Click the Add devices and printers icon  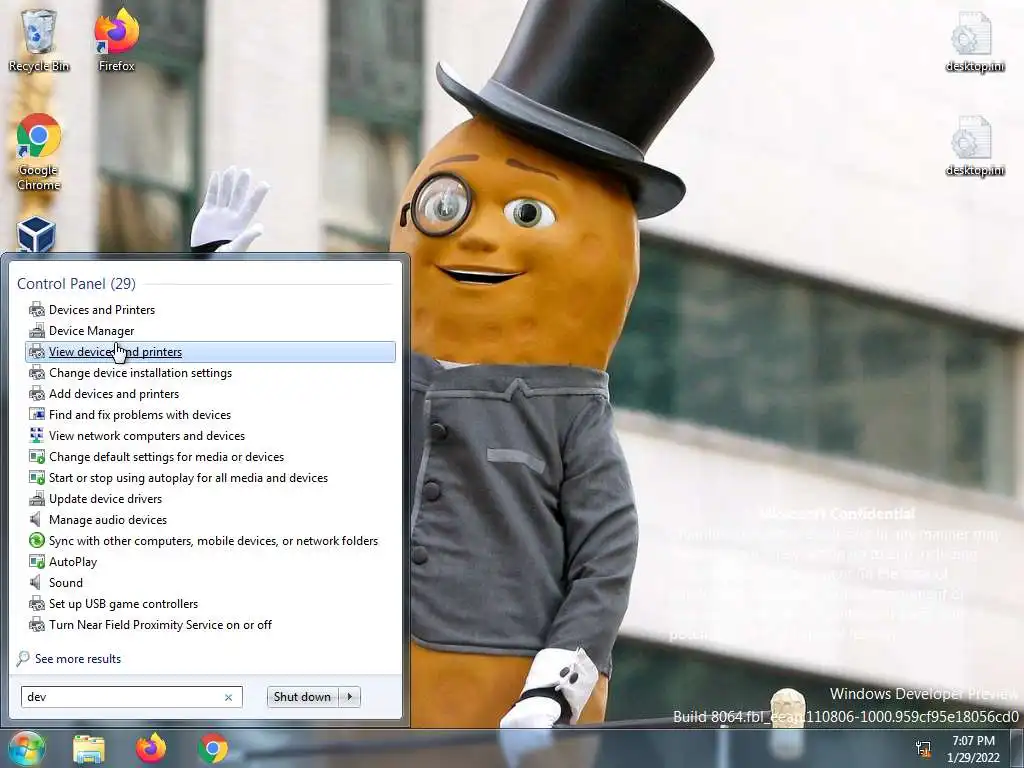point(37,394)
